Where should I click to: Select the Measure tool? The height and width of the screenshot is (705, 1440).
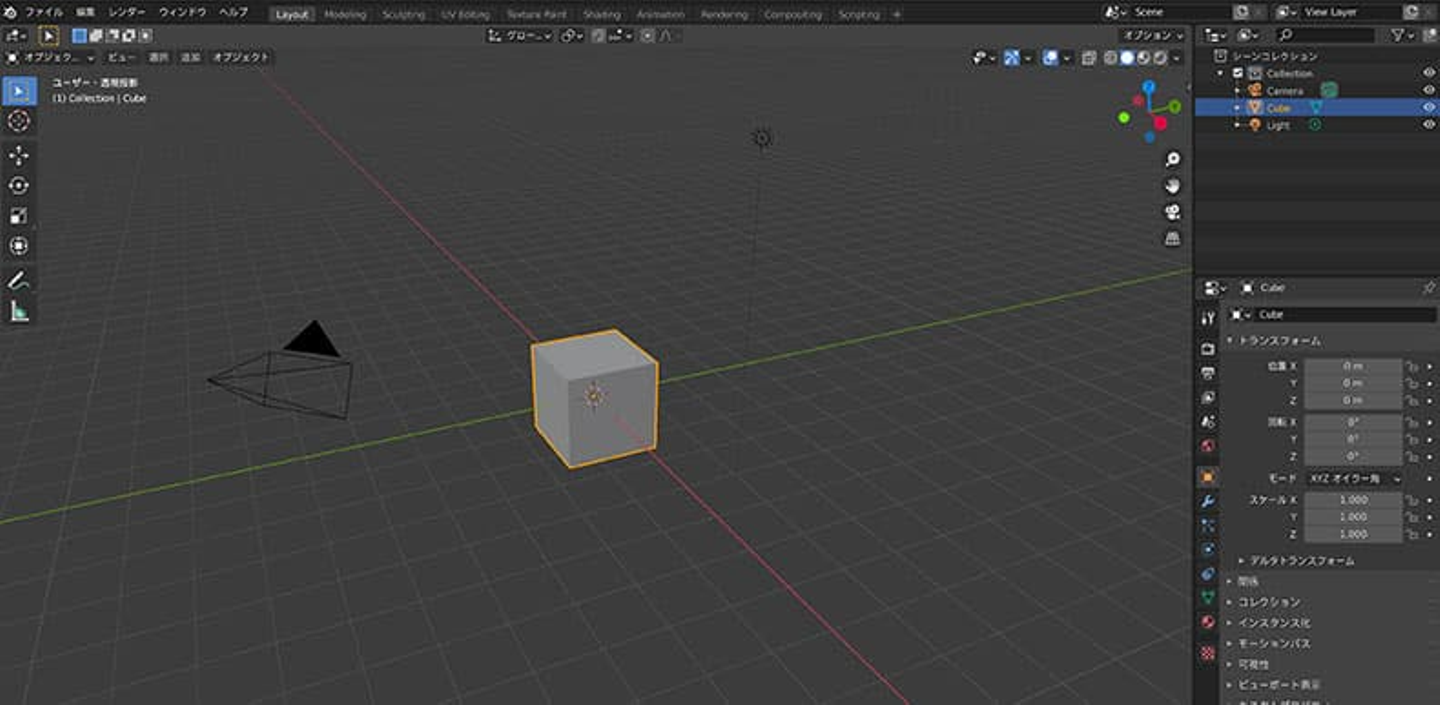click(19, 312)
